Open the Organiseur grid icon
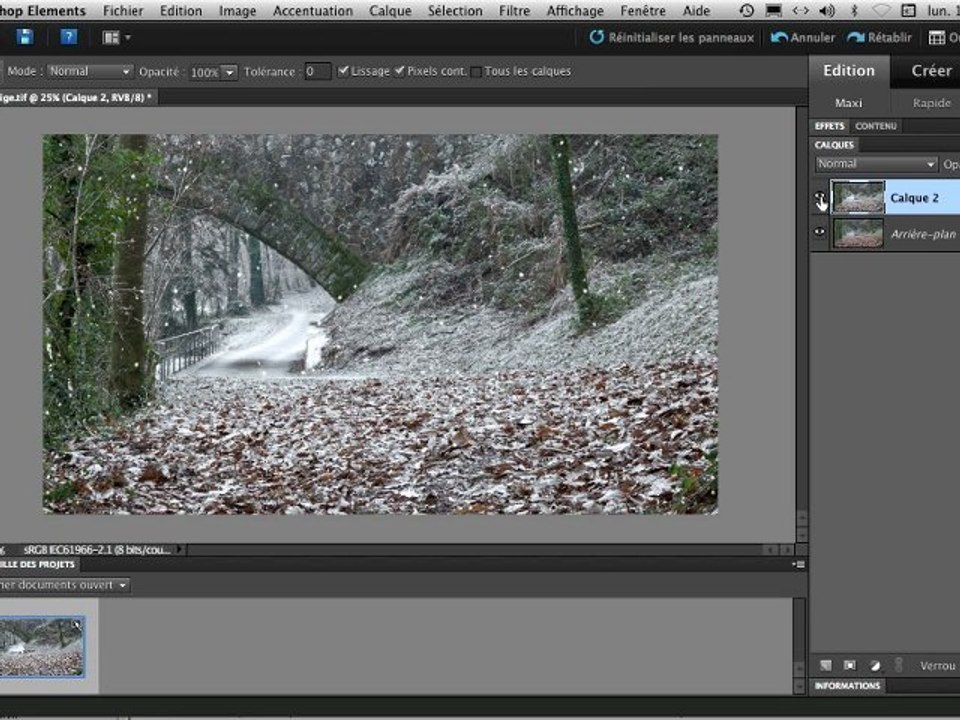The height and width of the screenshot is (720, 960). [x=937, y=38]
